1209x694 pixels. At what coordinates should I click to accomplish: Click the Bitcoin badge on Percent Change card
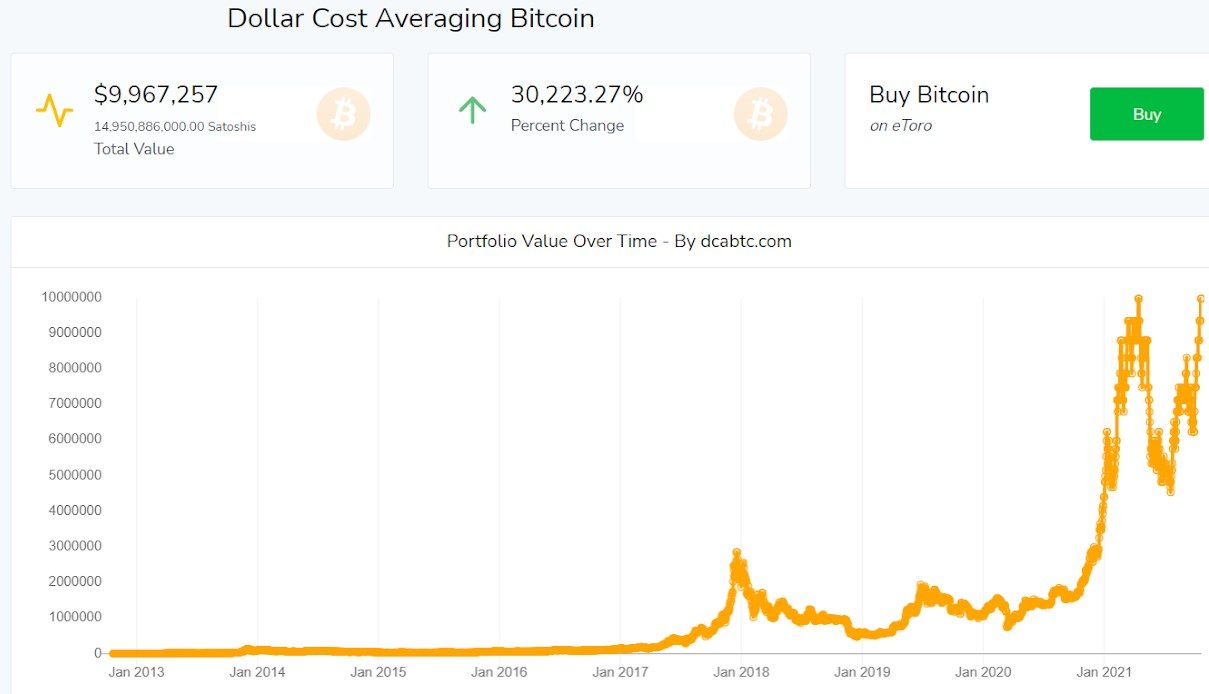(760, 114)
